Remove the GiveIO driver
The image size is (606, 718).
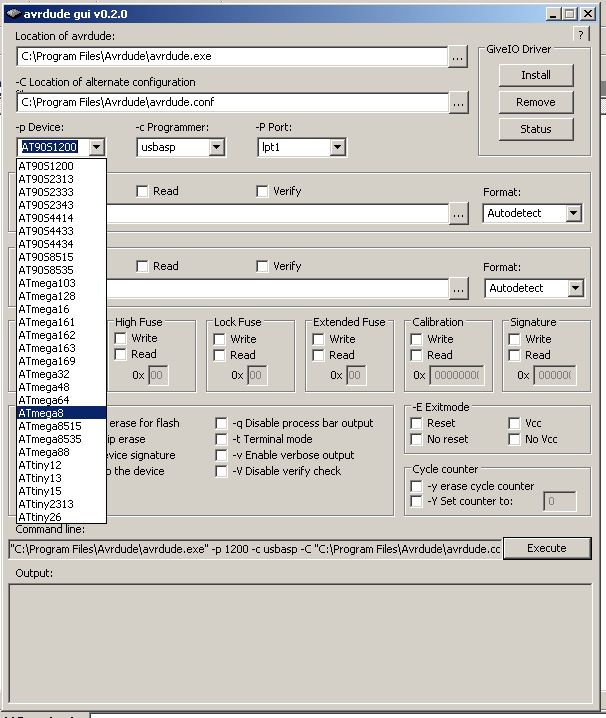[536, 102]
